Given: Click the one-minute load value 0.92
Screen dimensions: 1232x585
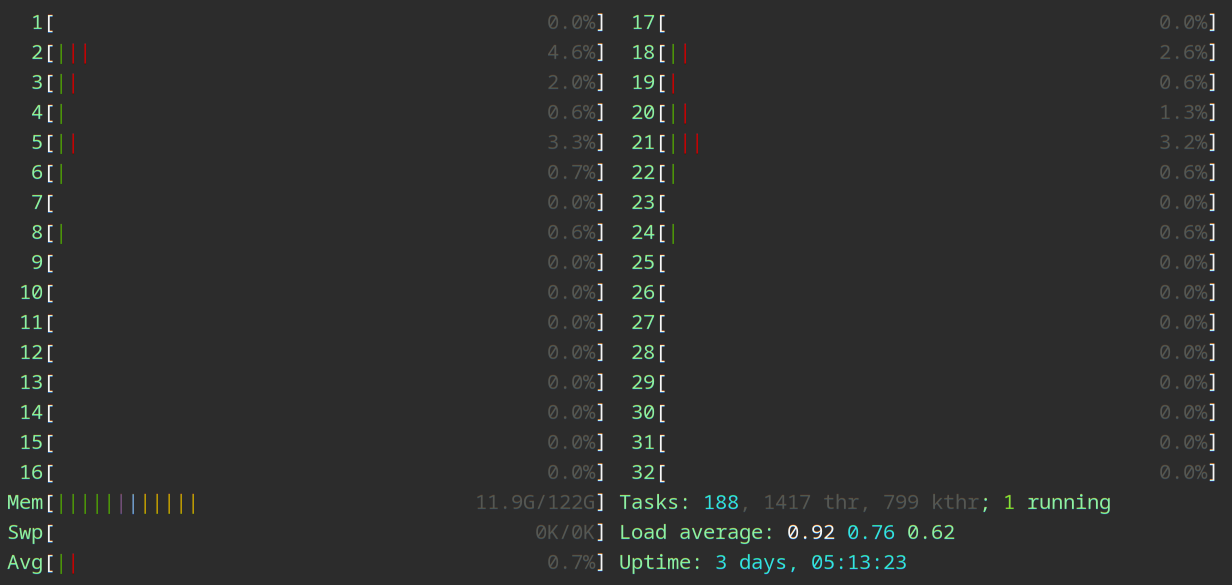Looking at the screenshot, I should (810, 533).
